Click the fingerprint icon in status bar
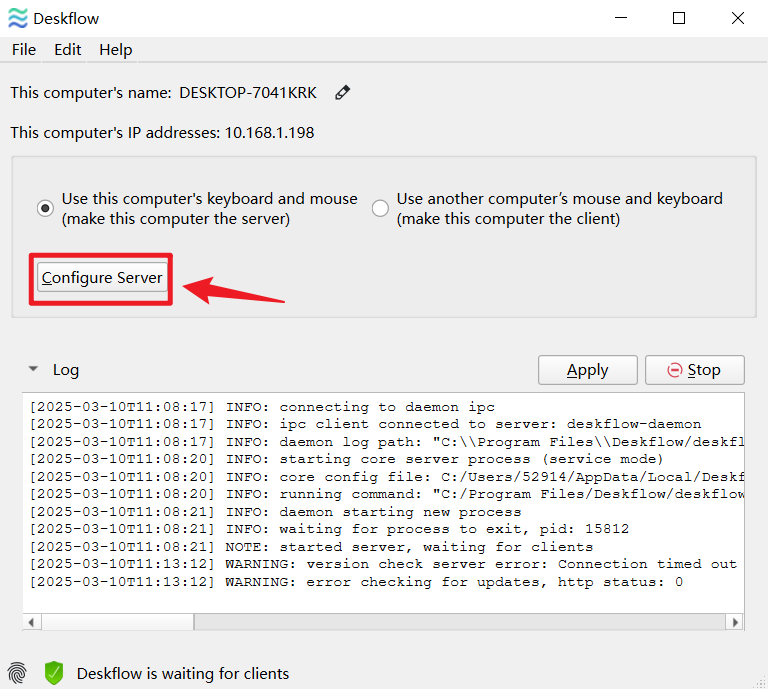768x689 pixels. 17,673
